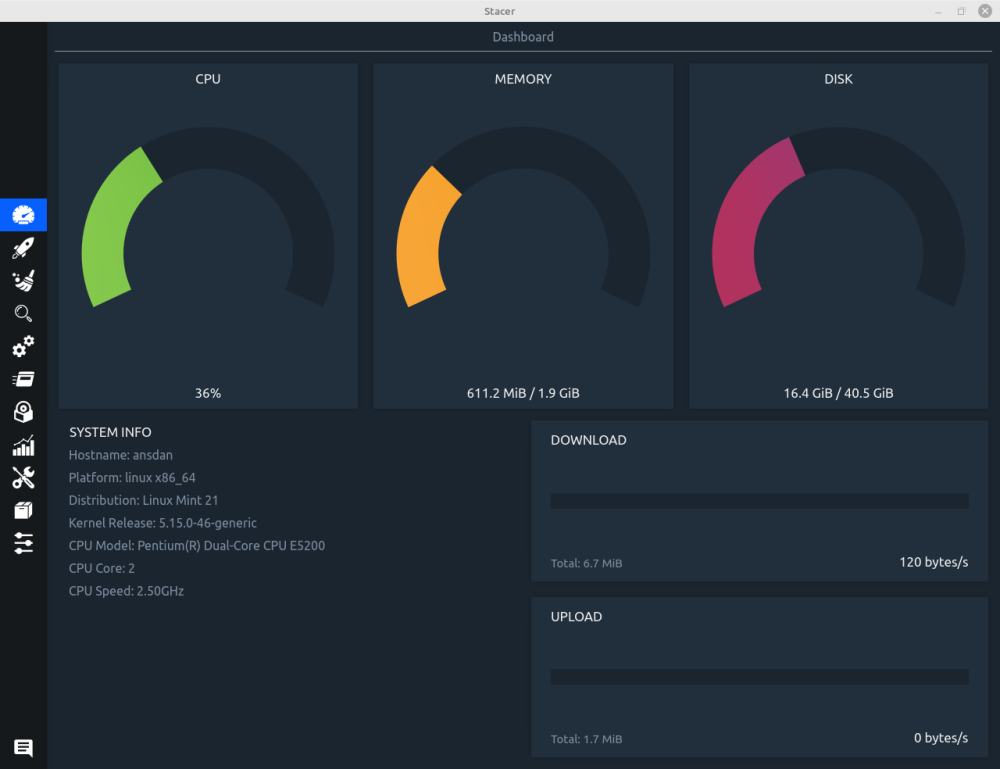Screen dimensions: 1000x769
Task: Open the Uninstaller disk icon
Action: pos(23,412)
